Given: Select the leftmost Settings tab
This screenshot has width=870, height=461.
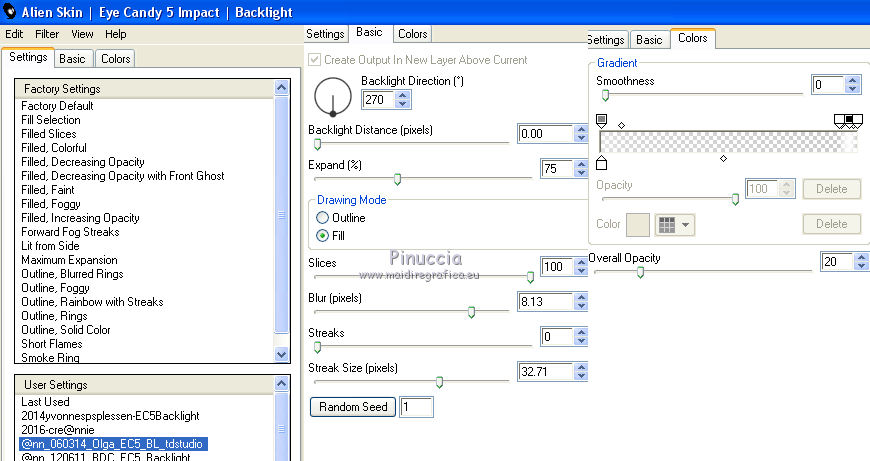Looking at the screenshot, I should (x=28, y=57).
